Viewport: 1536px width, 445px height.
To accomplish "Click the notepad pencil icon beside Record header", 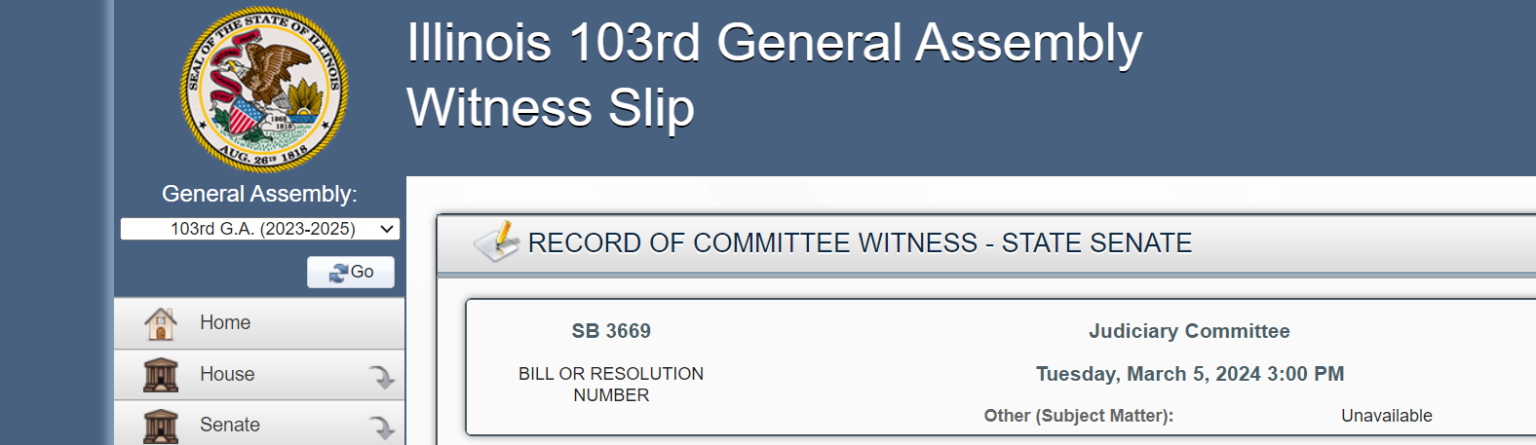I will pos(496,242).
